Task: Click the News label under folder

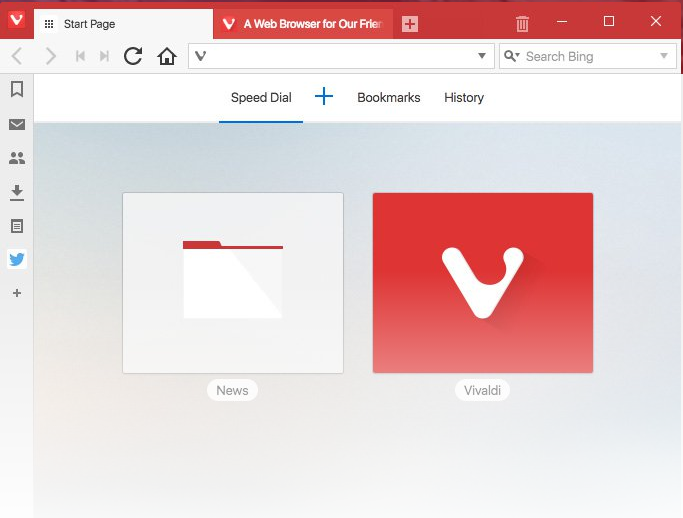Action: pyautogui.click(x=232, y=390)
